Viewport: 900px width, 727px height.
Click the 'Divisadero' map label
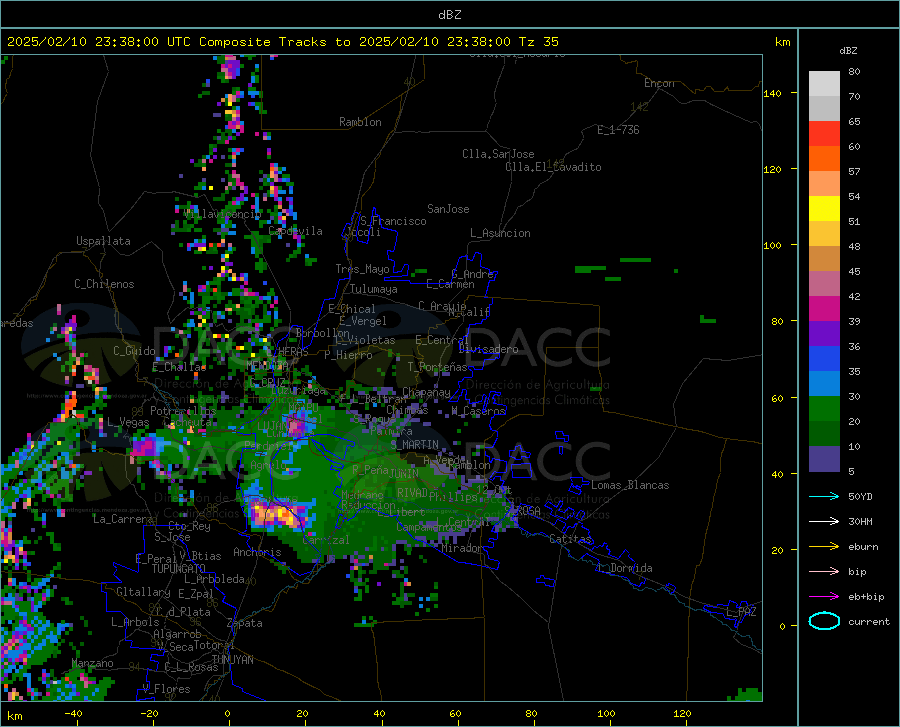coord(488,349)
